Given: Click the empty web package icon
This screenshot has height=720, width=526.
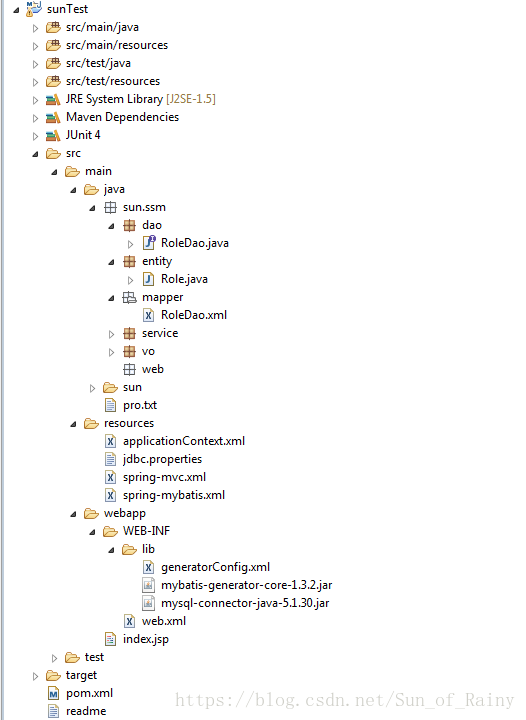Looking at the screenshot, I should click(129, 370).
